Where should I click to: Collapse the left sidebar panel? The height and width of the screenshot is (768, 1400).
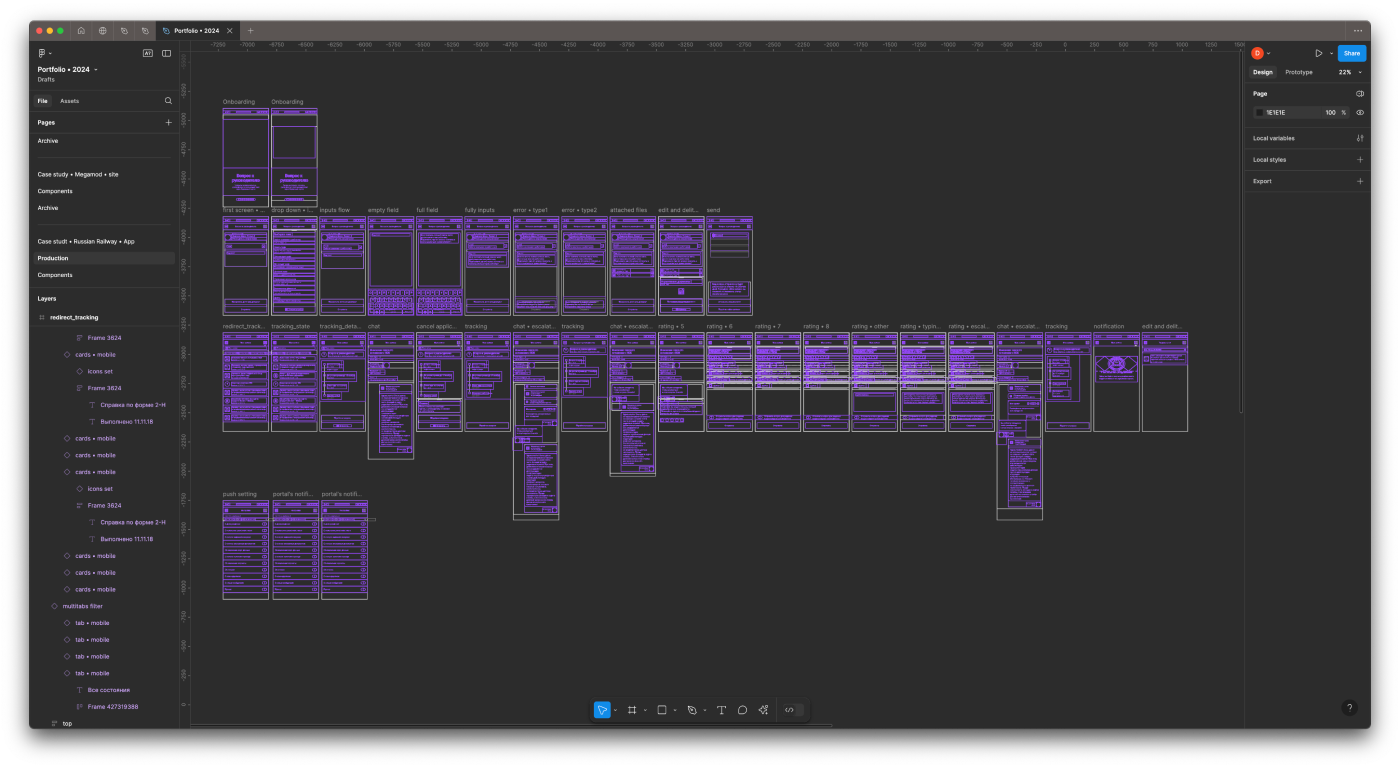[x=166, y=53]
